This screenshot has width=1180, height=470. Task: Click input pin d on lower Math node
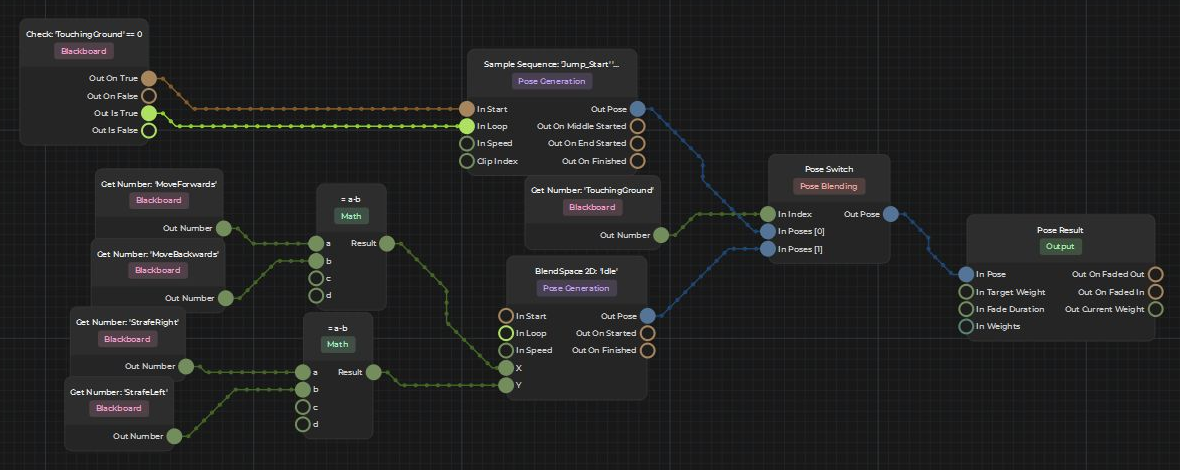tap(303, 424)
